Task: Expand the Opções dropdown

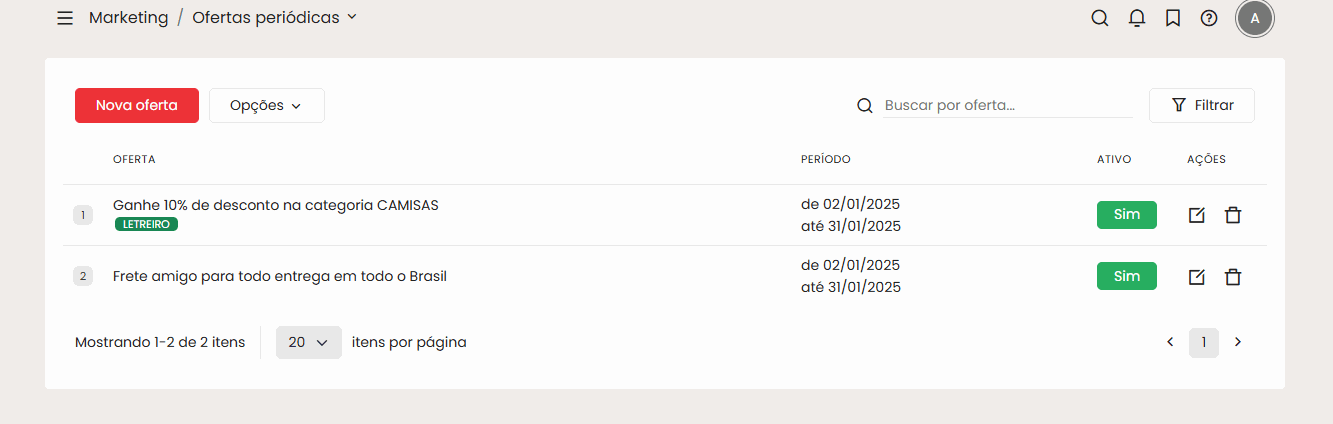Action: [266, 106]
